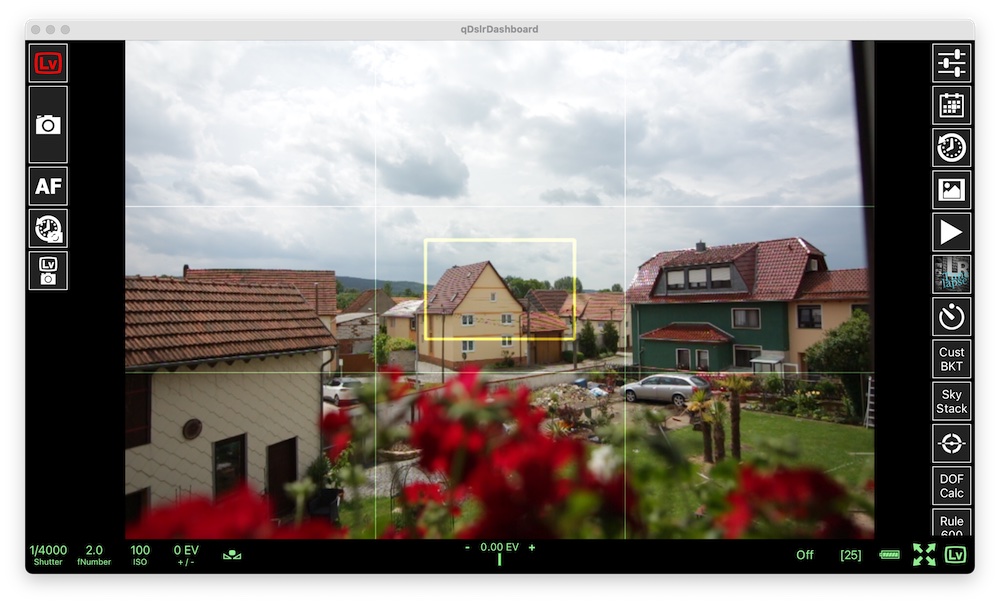This screenshot has width=1000, height=605.
Task: Select the Lv capture icon below the timelapse clock
Action: tap(47, 270)
